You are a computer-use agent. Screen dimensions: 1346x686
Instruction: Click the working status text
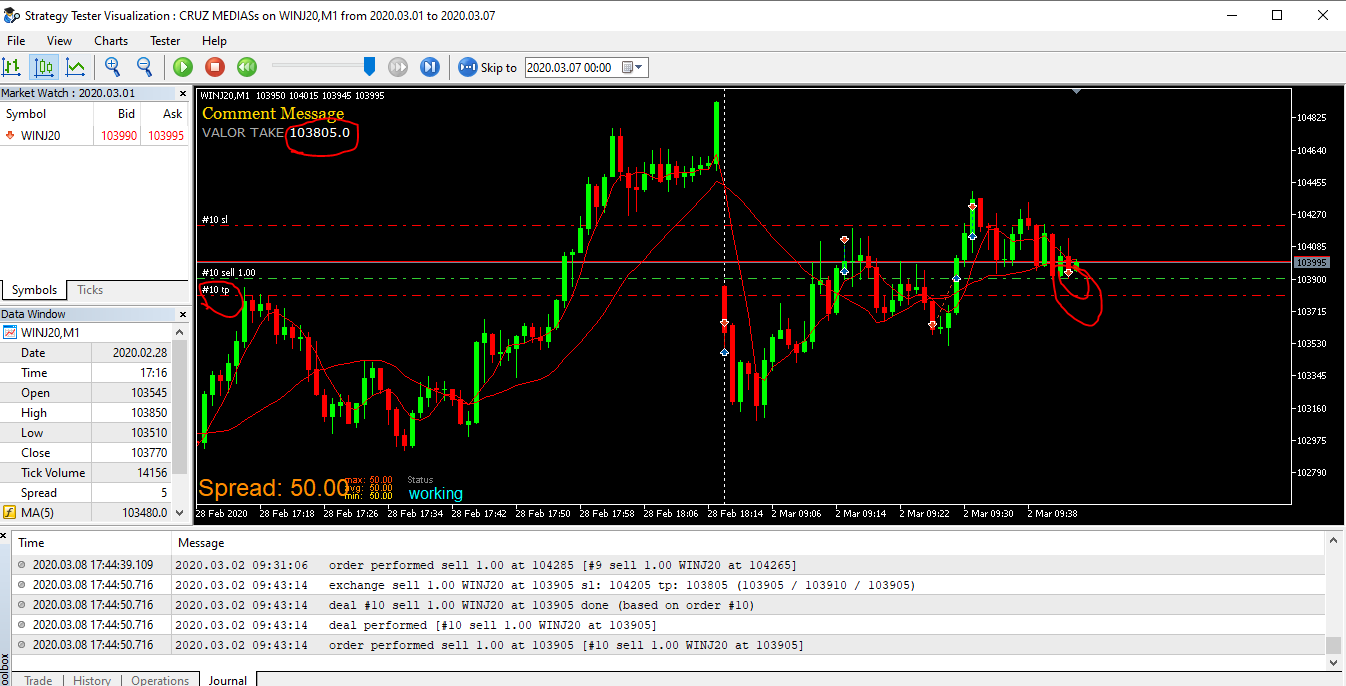435,494
